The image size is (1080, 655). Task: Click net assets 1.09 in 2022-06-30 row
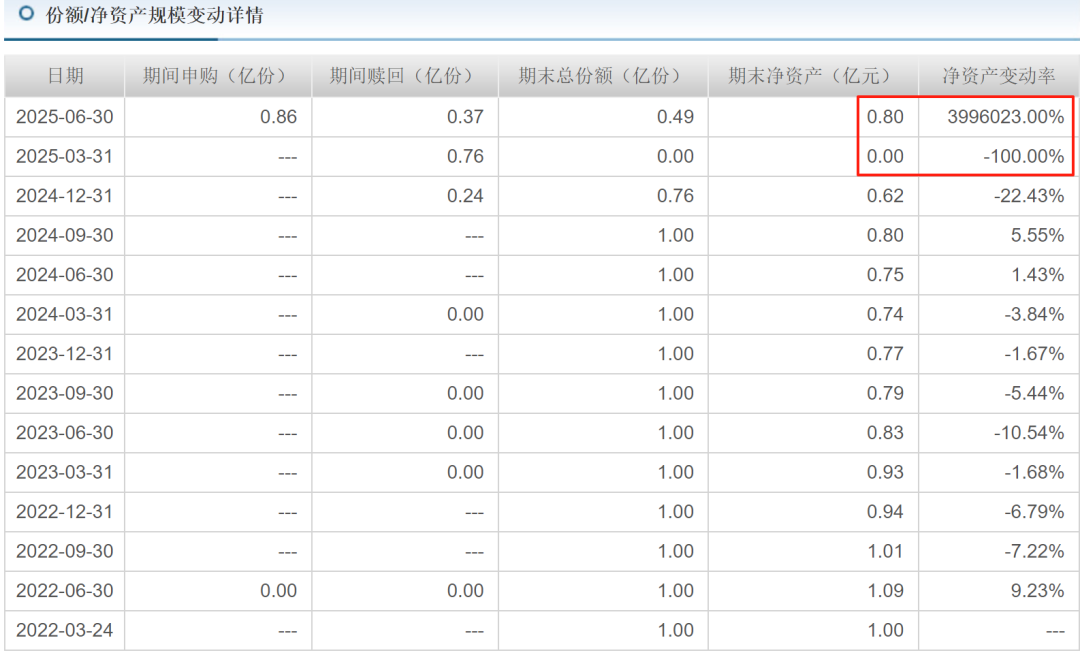tap(885, 590)
